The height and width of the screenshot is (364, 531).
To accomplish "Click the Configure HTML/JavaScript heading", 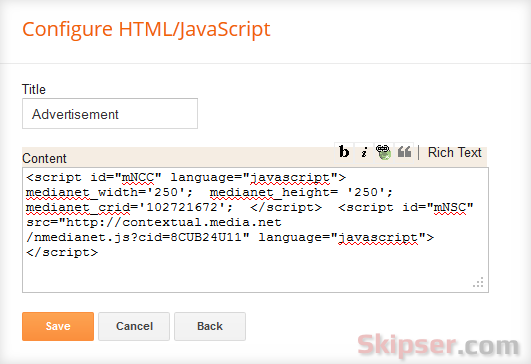I will 146,30.
